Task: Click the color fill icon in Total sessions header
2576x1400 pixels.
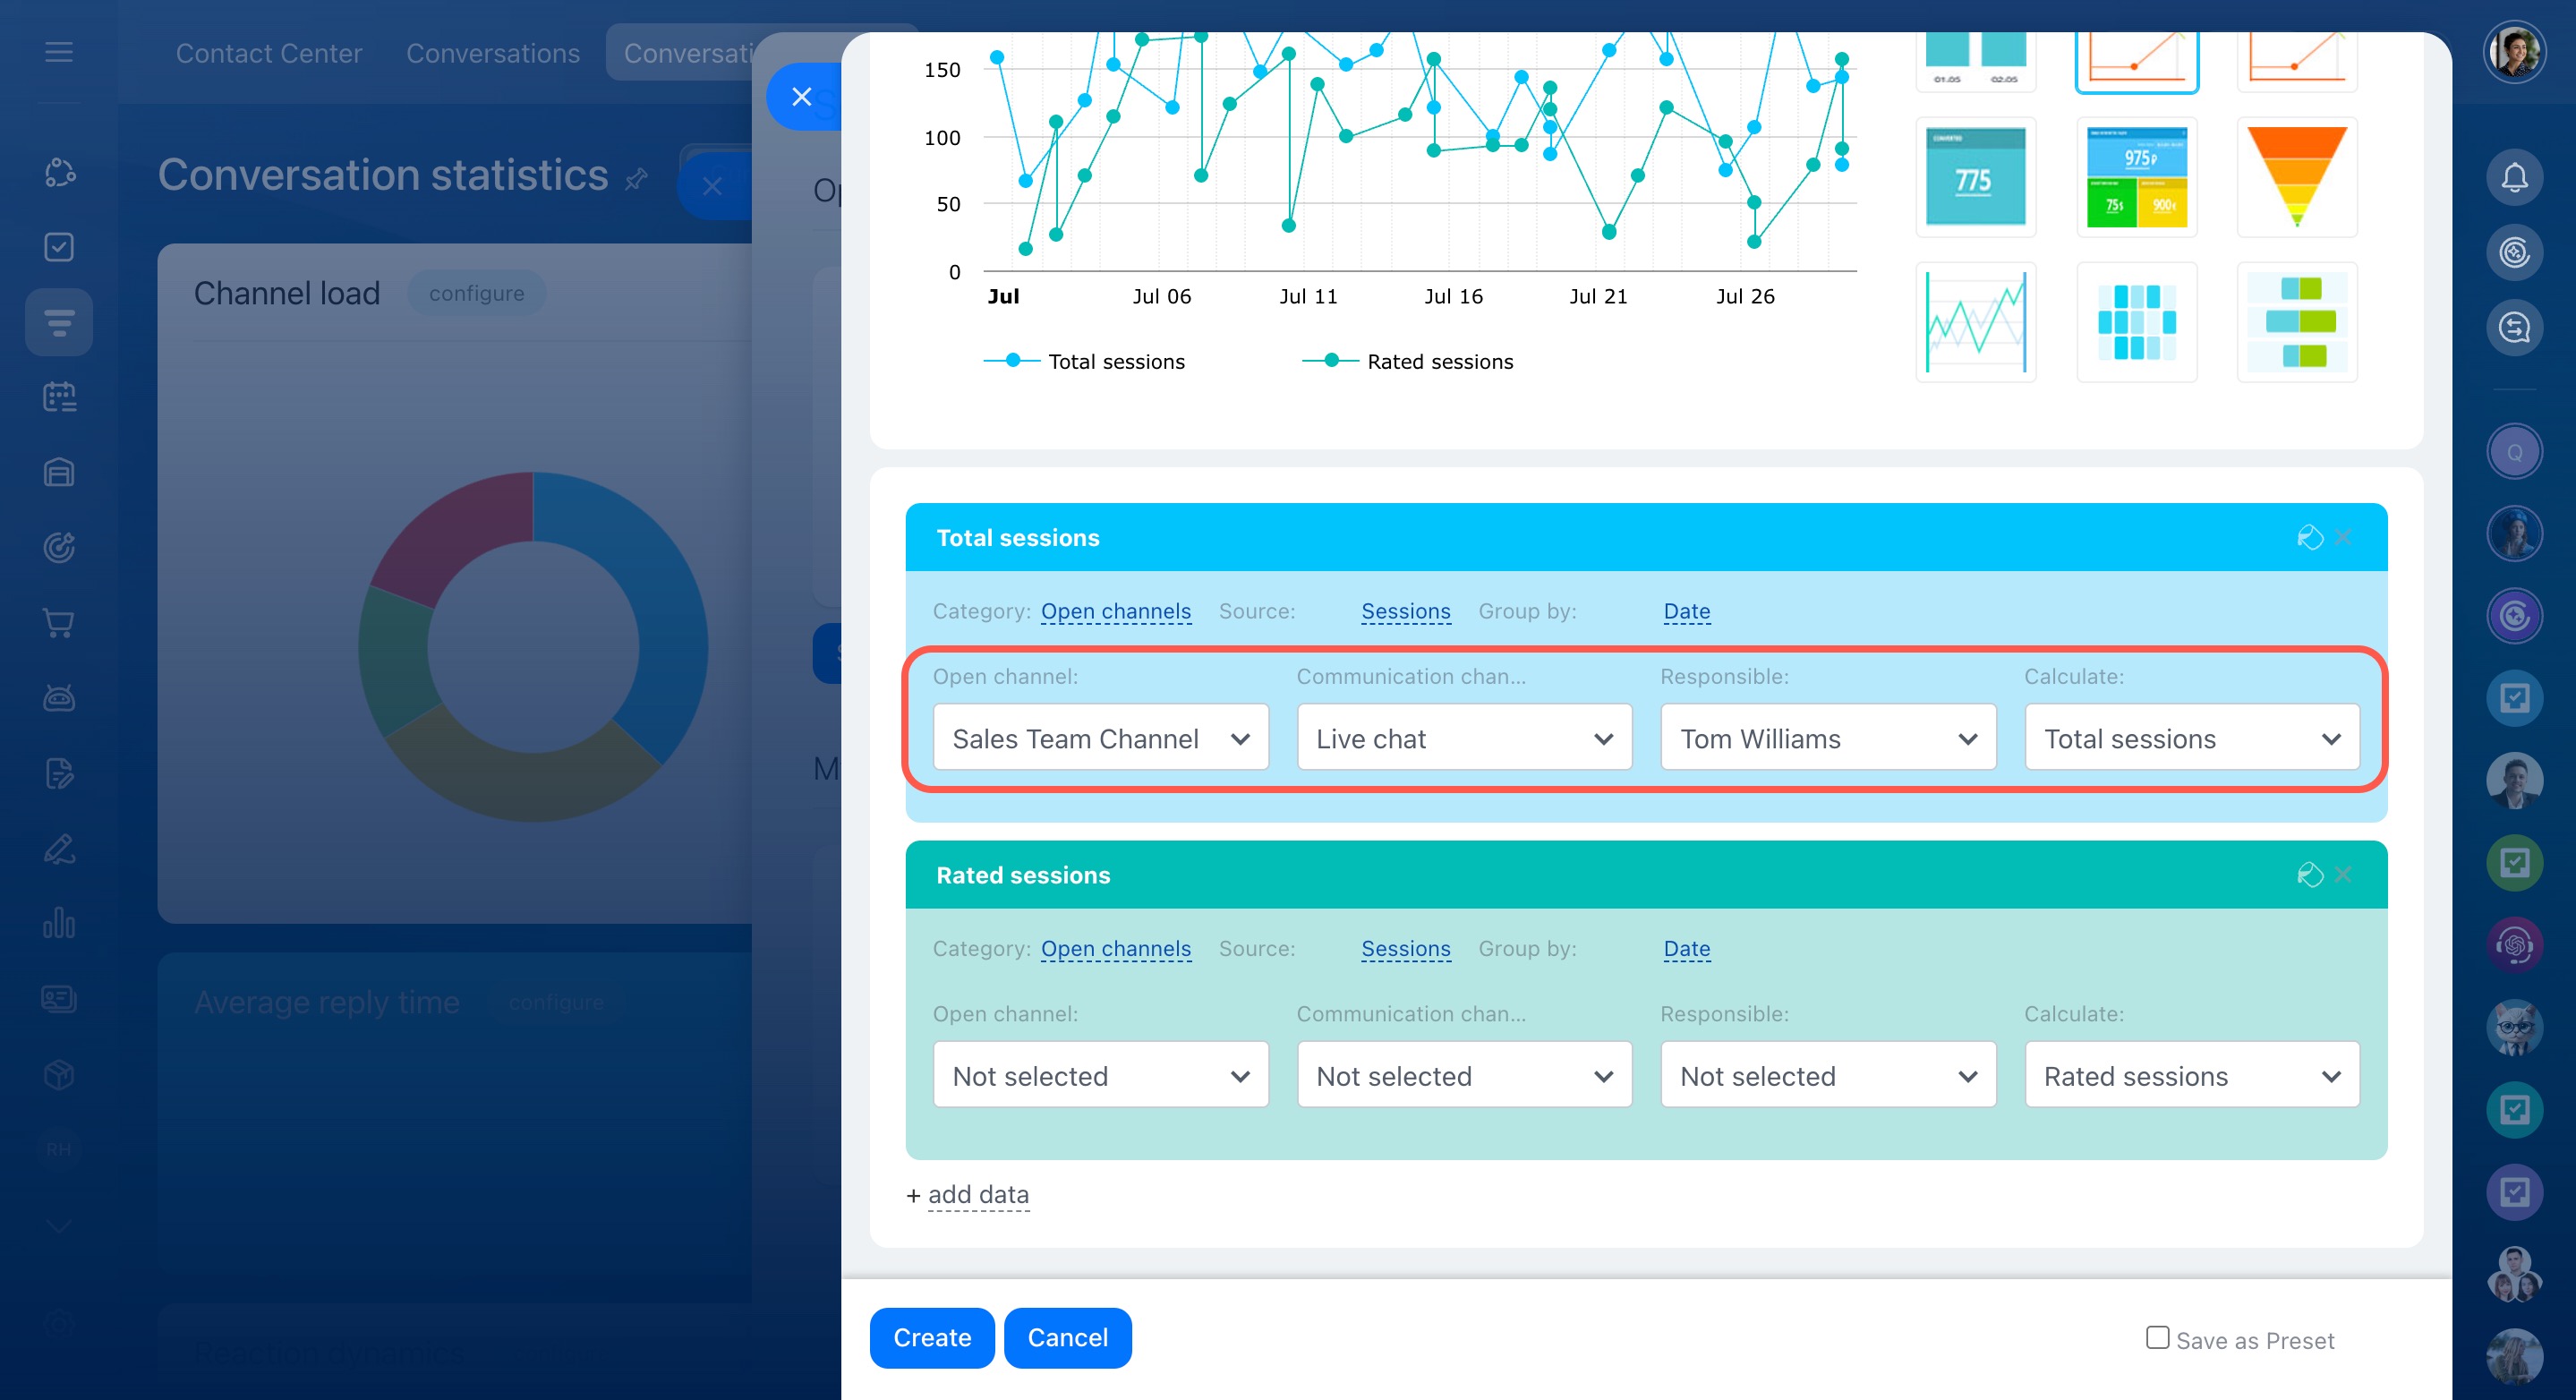Action: pyautogui.click(x=2309, y=538)
